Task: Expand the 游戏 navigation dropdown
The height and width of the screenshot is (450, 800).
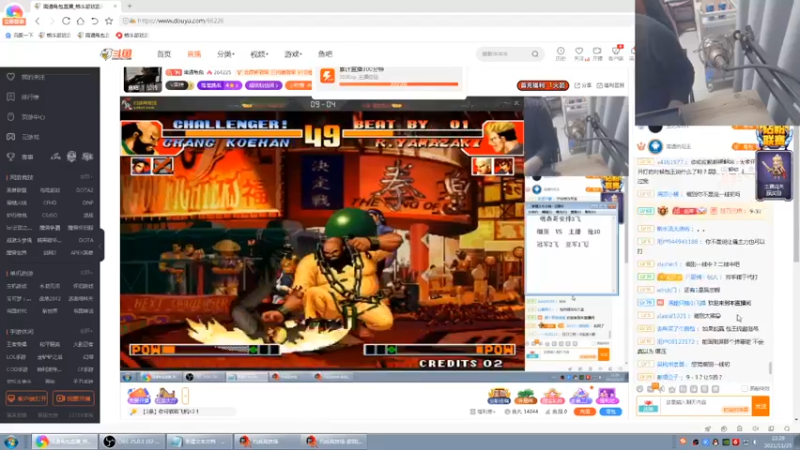Action: (x=293, y=54)
